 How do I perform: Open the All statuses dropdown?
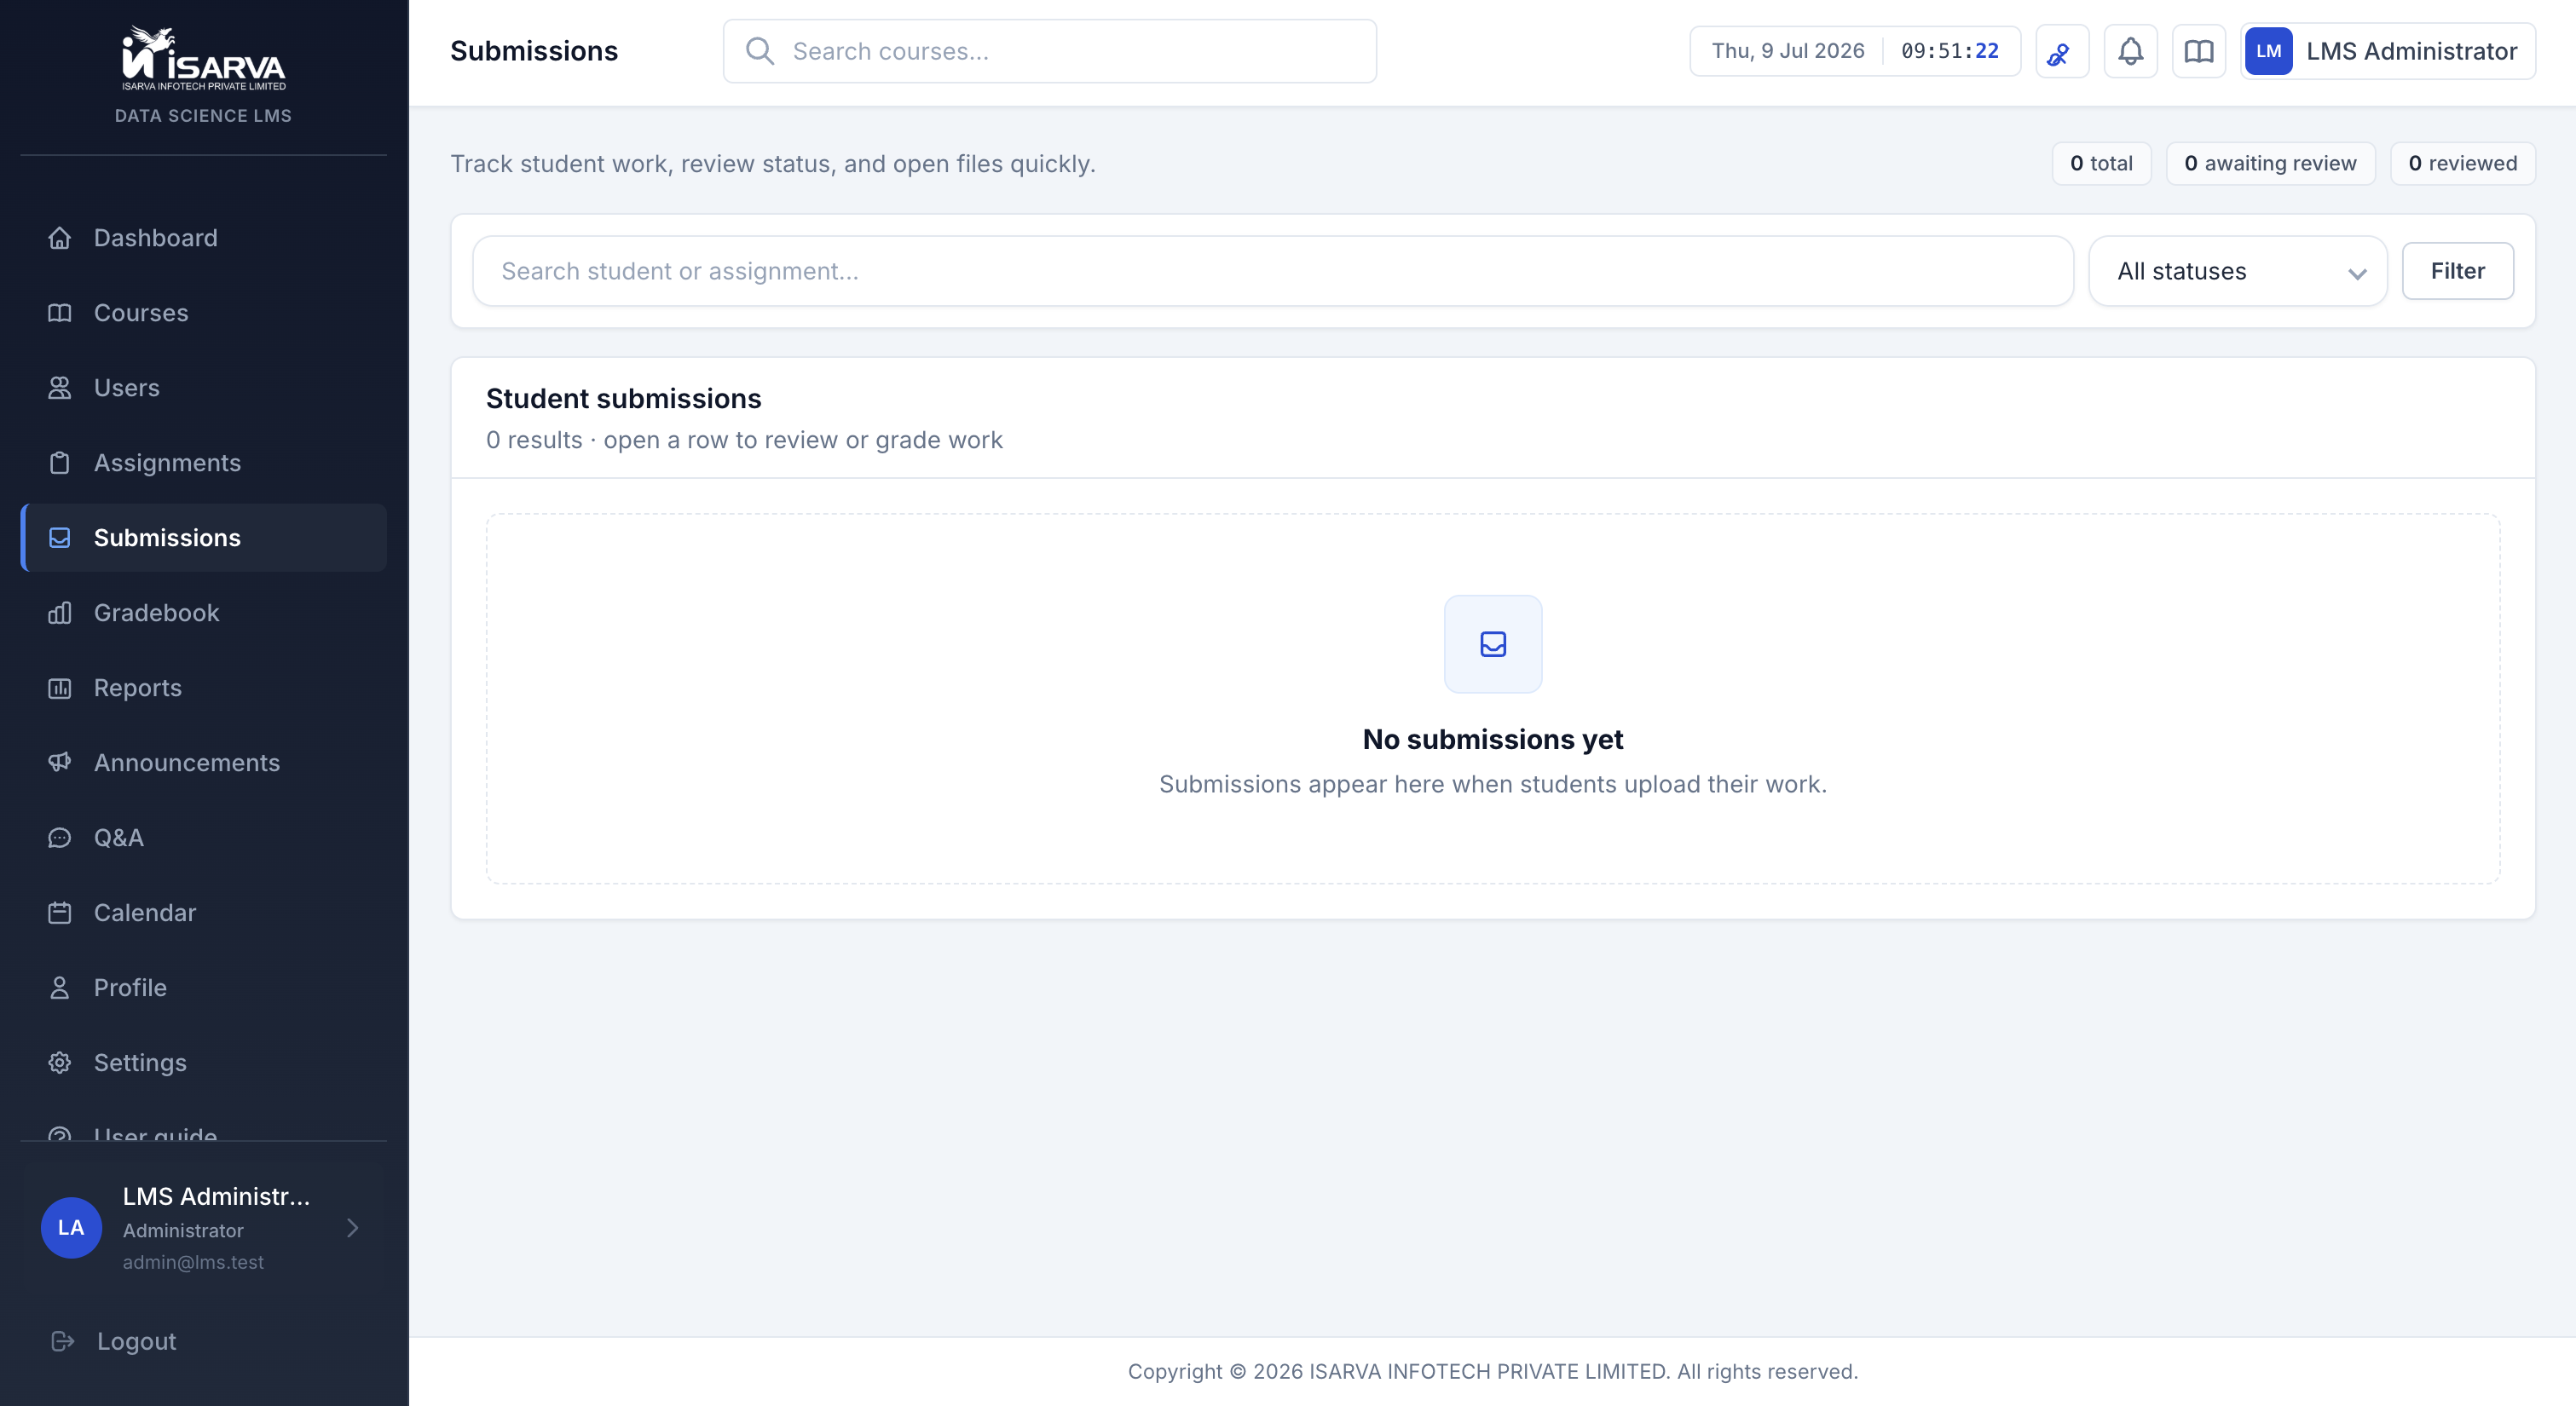point(2238,271)
